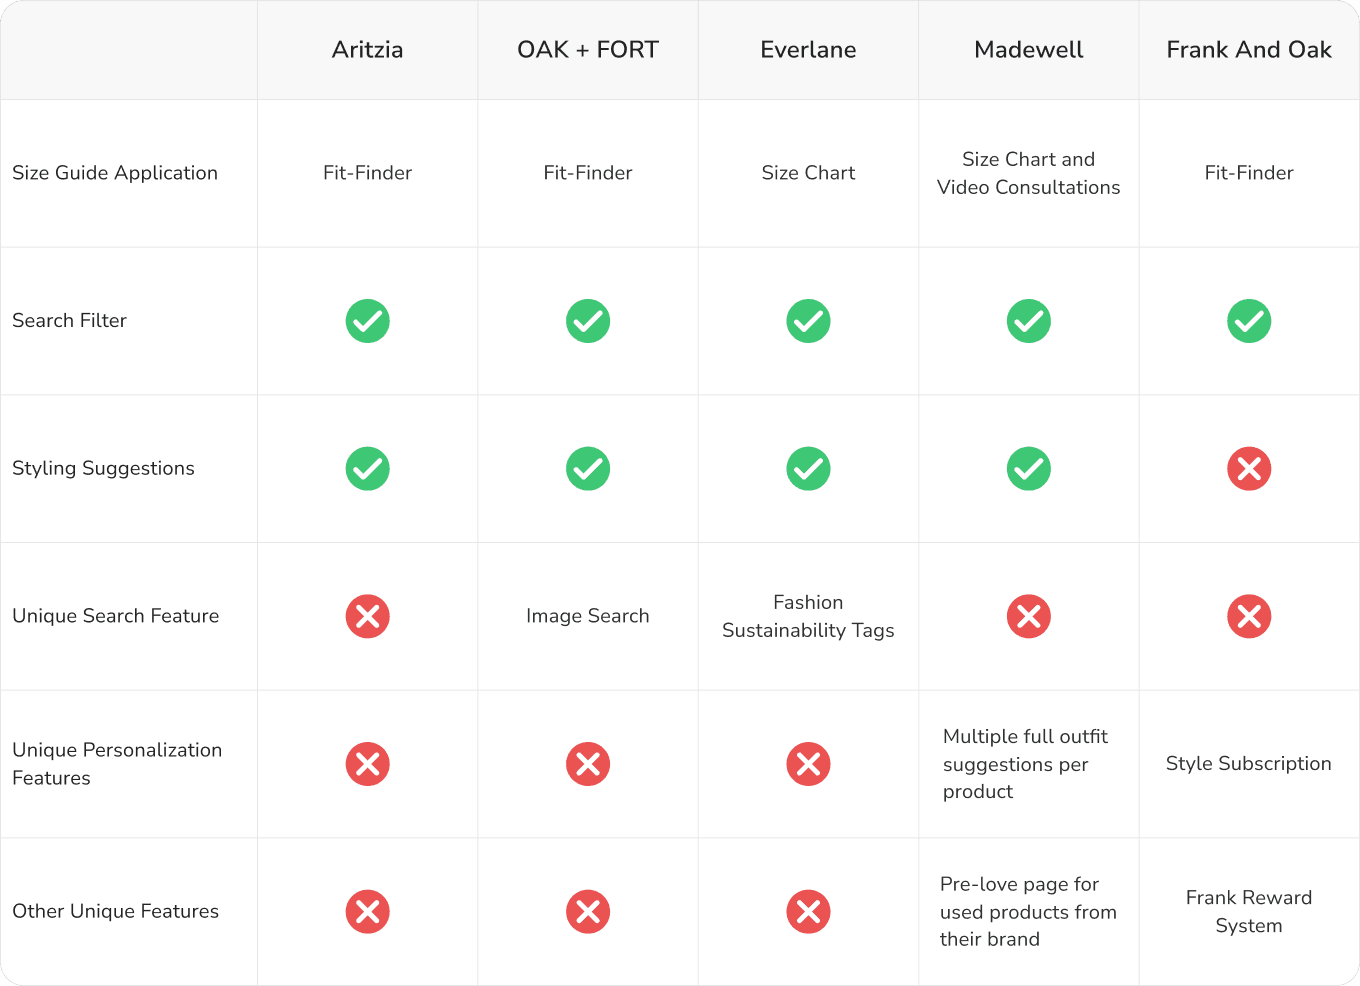Click OAK + FORT's red X for Other Unique Features
Screen dimensions: 1360x986
coord(588,911)
